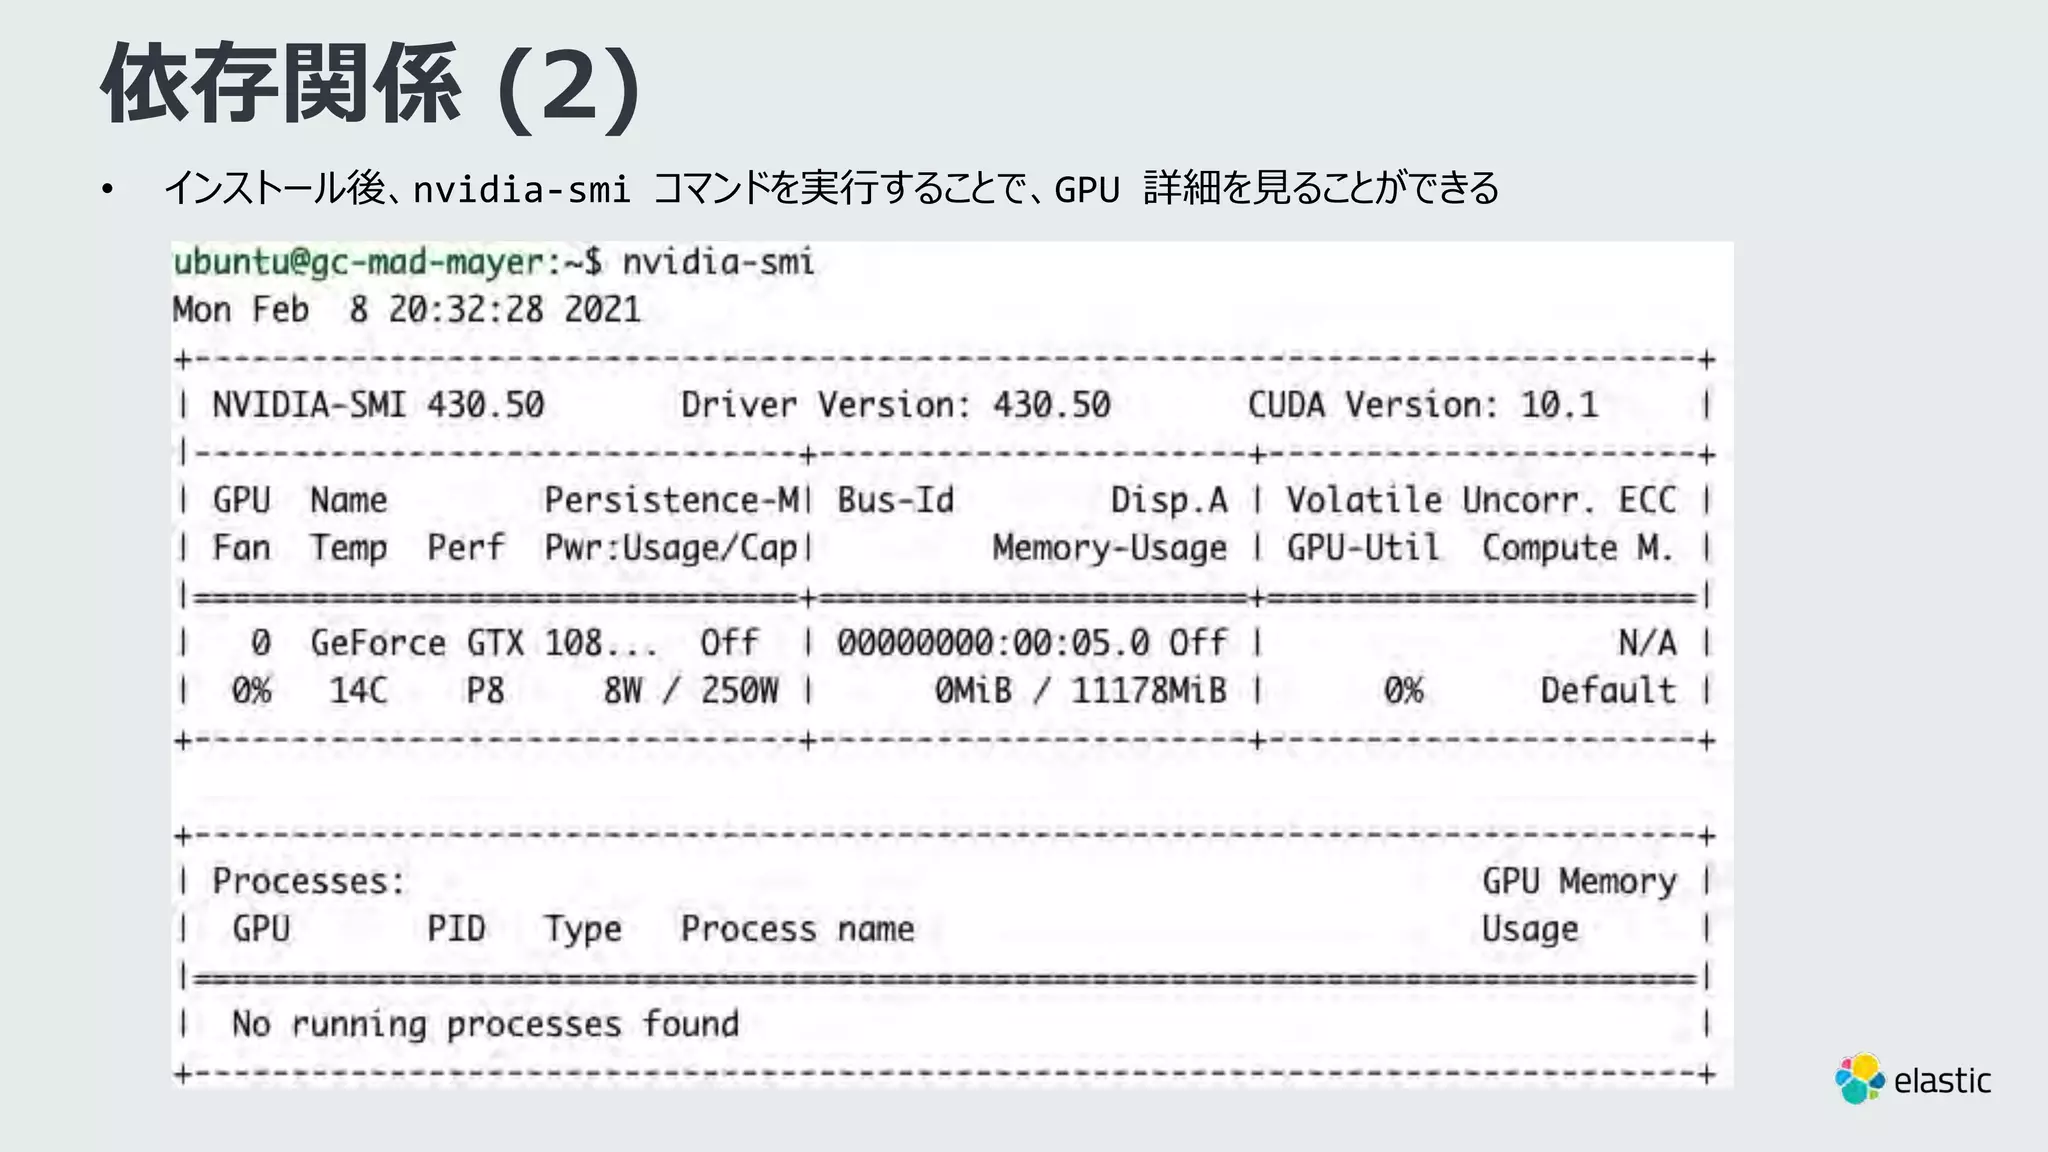The image size is (2048, 1152).
Task: Click No running processes found
Action: click(485, 1024)
